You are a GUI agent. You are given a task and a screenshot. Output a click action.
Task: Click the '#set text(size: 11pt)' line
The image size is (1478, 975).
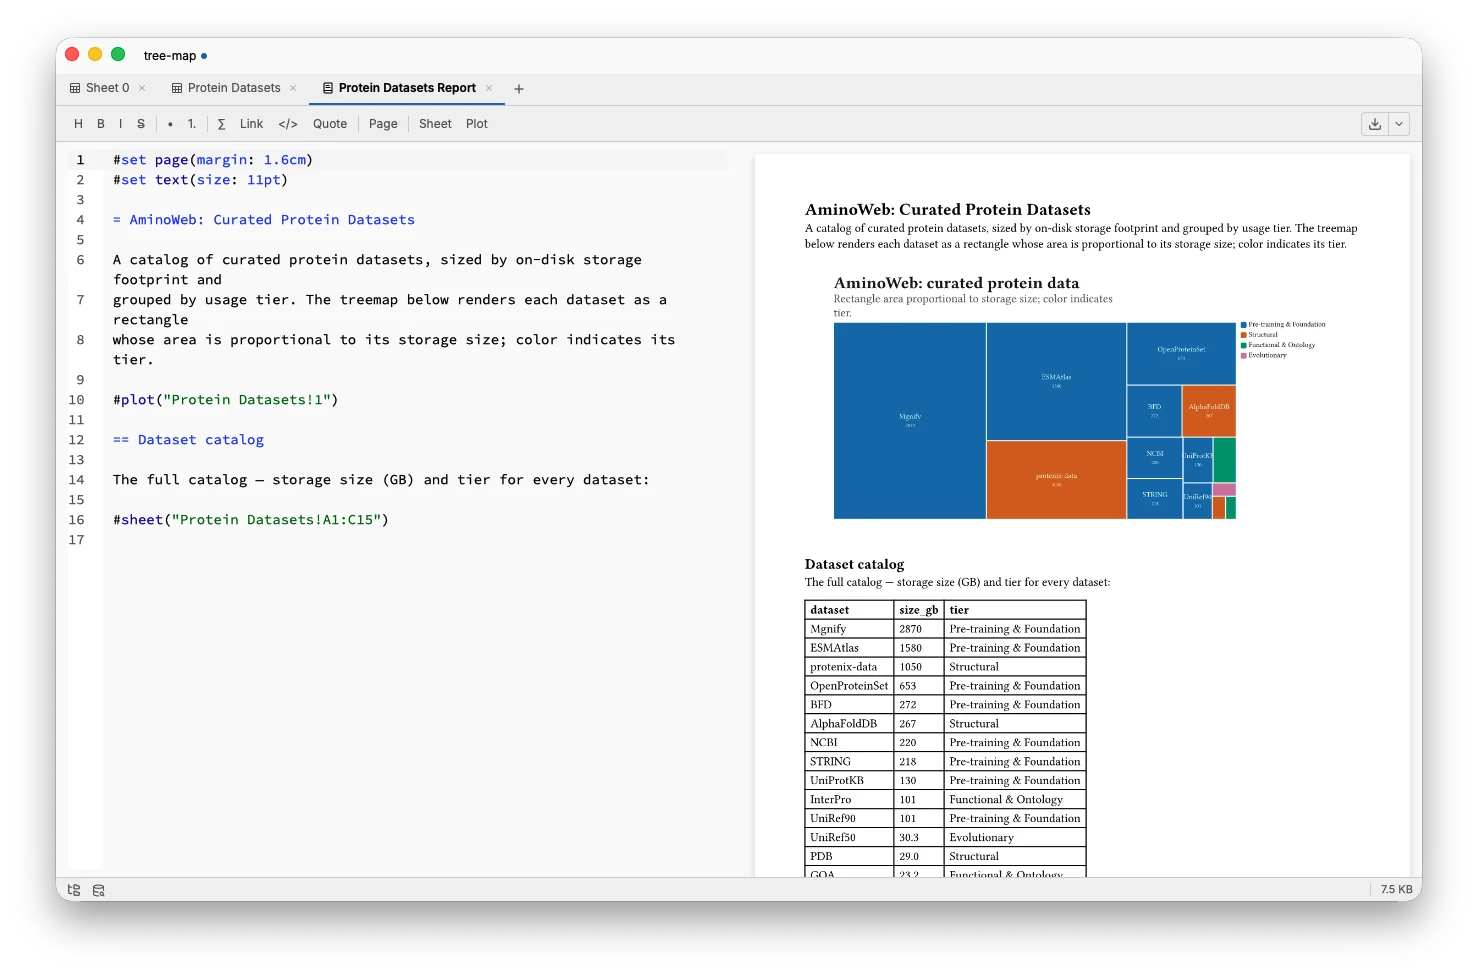(200, 180)
